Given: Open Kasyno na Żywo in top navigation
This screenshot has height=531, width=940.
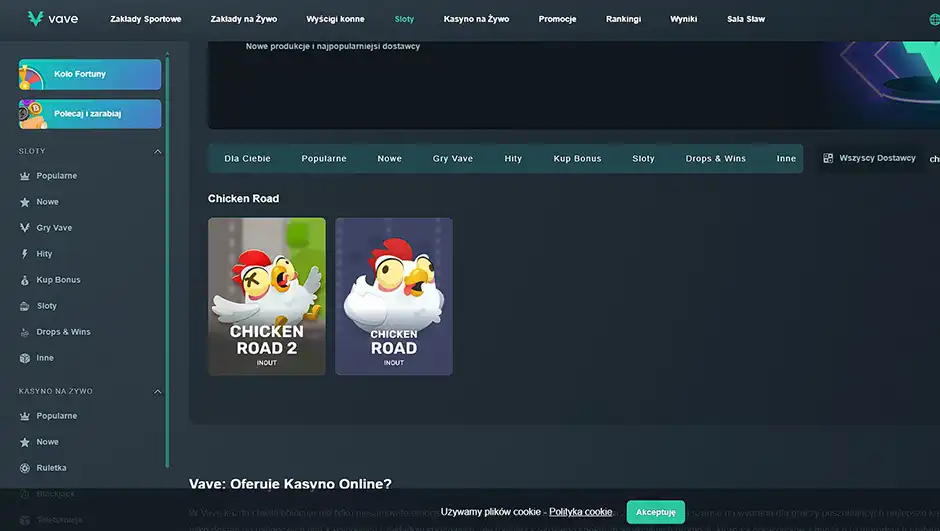Looking at the screenshot, I should [477, 19].
